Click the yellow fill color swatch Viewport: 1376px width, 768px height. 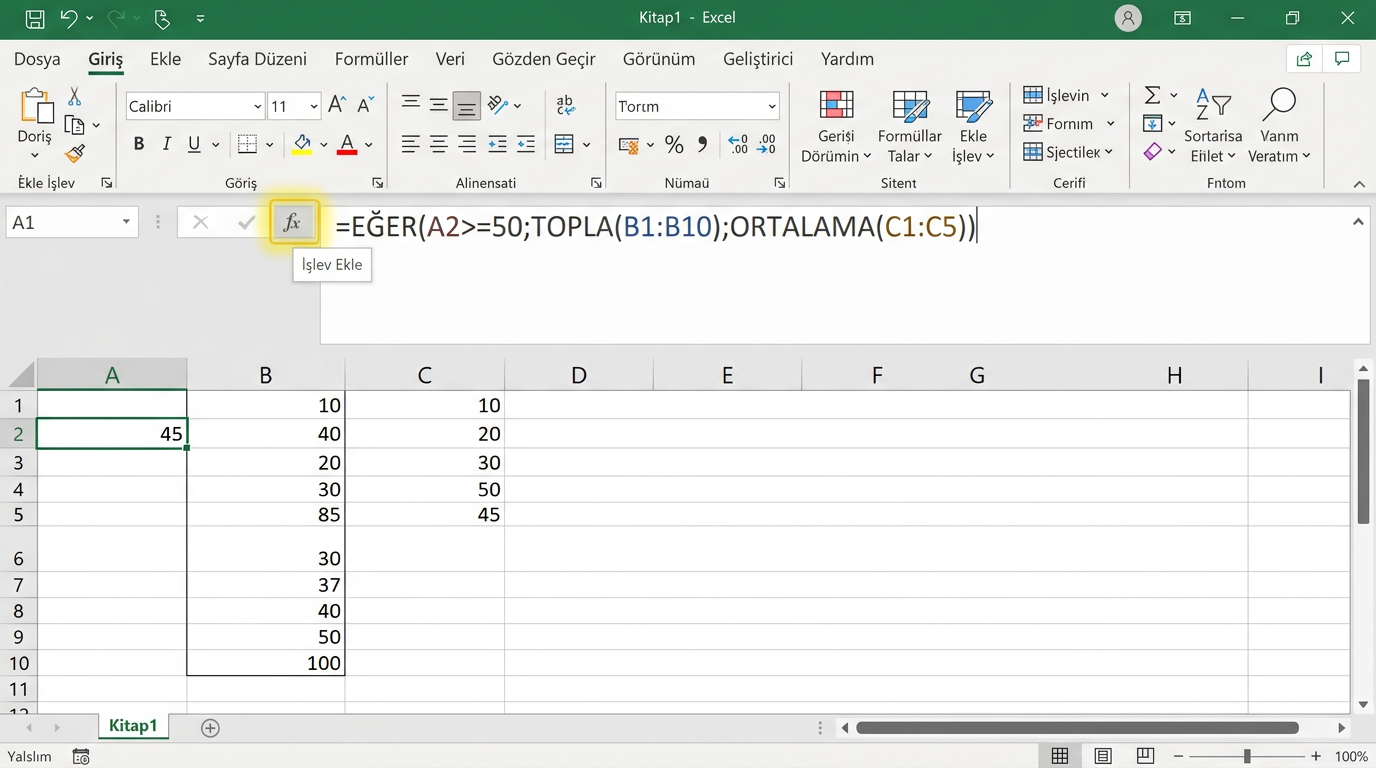[x=302, y=144]
